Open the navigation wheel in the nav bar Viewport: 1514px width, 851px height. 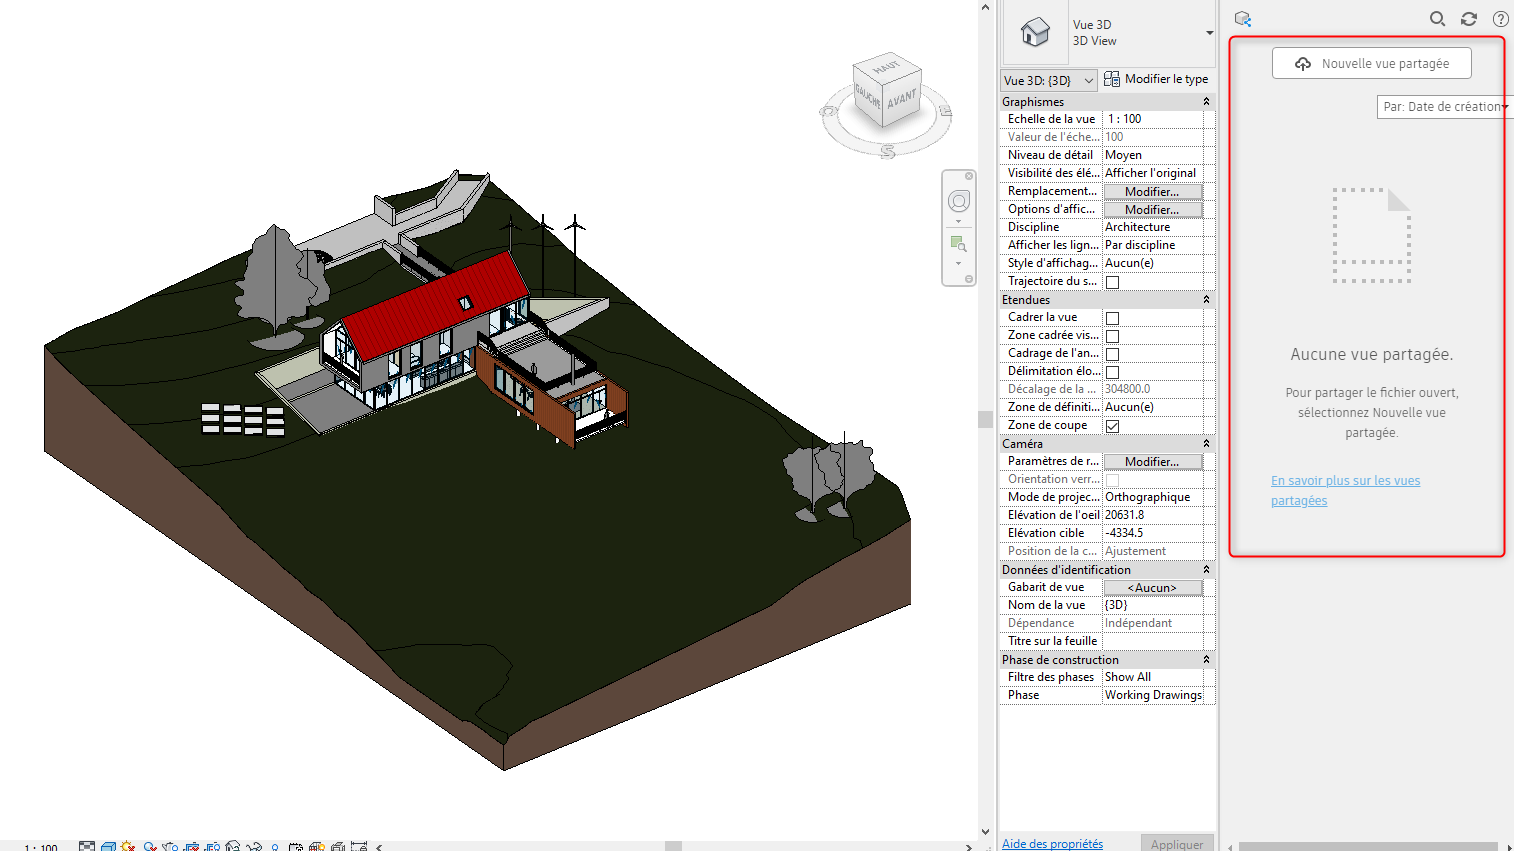point(958,201)
